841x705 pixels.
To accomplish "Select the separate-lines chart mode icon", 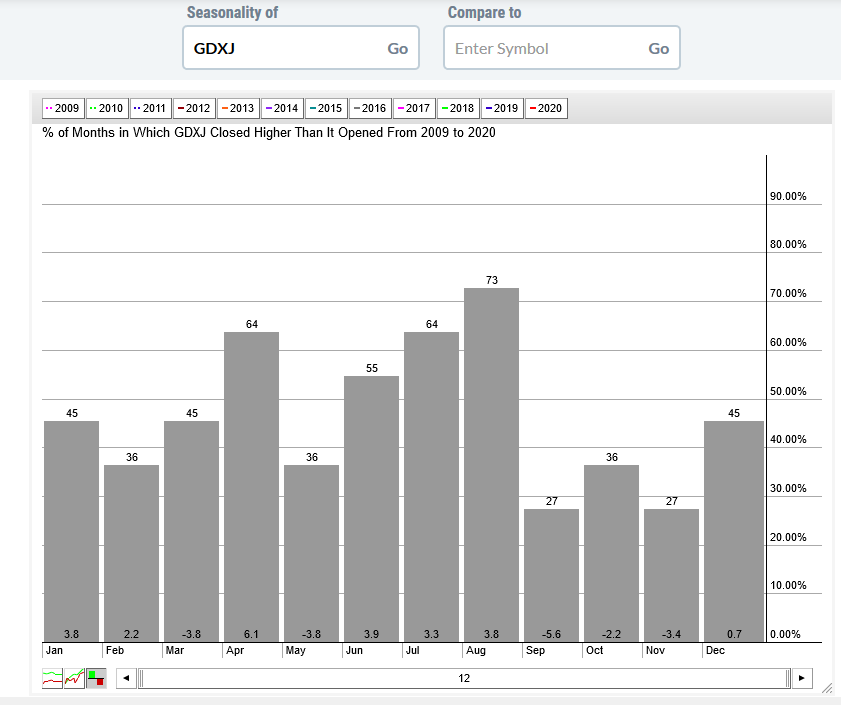I will click(53, 678).
